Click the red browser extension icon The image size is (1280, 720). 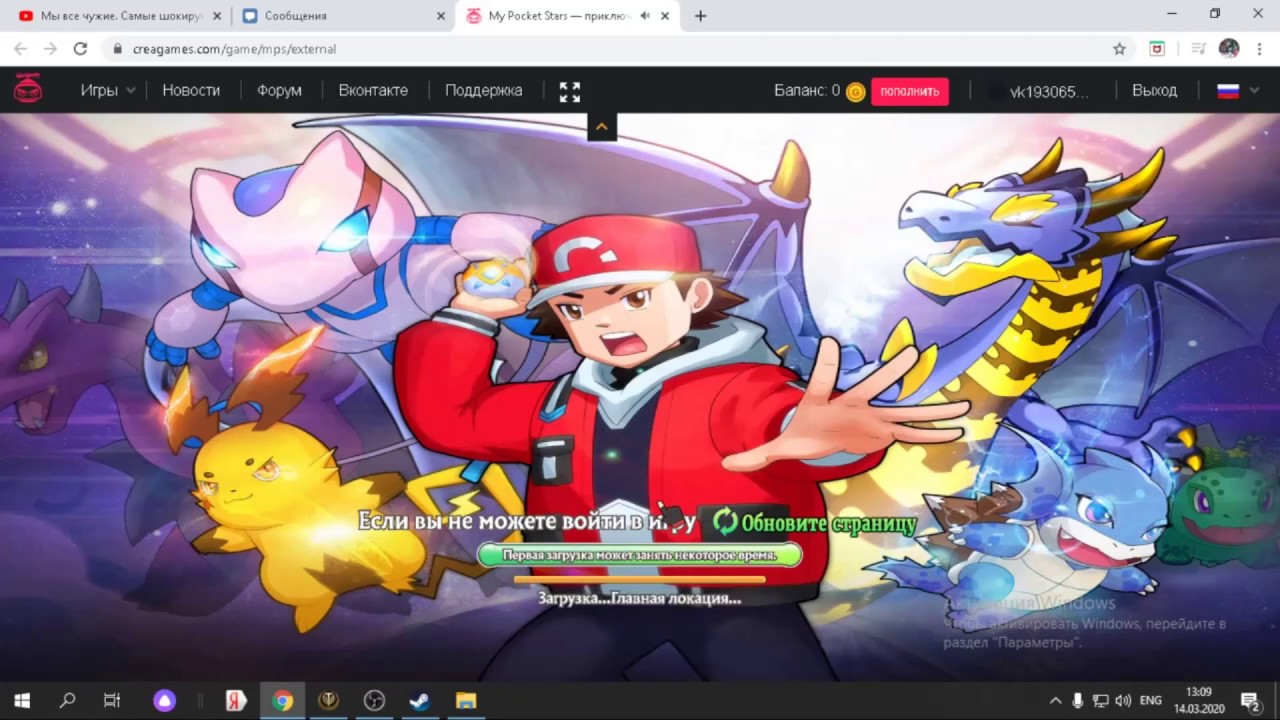click(x=1157, y=48)
